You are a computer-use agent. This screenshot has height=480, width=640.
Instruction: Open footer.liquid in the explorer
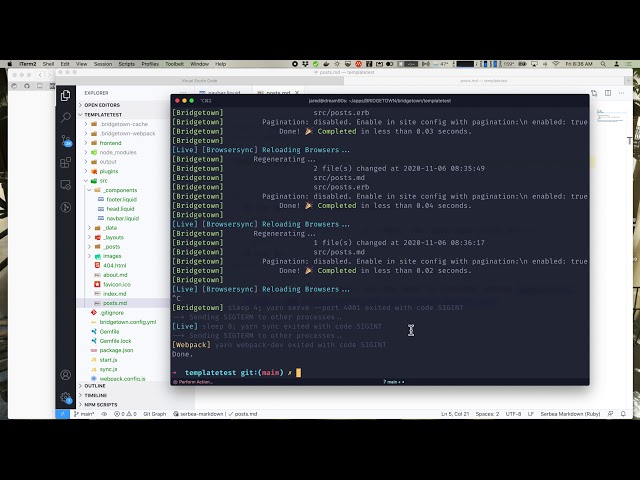tap(121, 200)
